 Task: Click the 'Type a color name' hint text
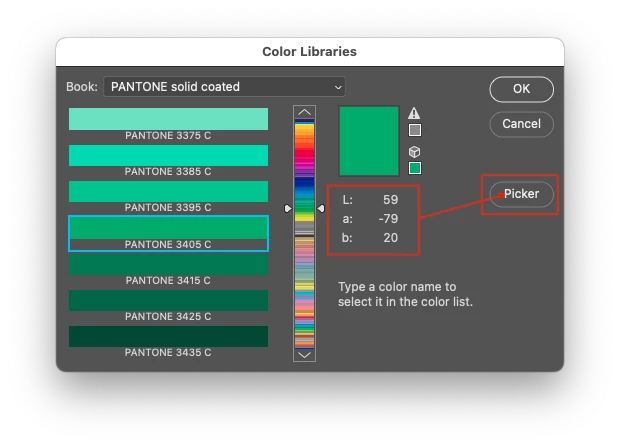pos(405,294)
